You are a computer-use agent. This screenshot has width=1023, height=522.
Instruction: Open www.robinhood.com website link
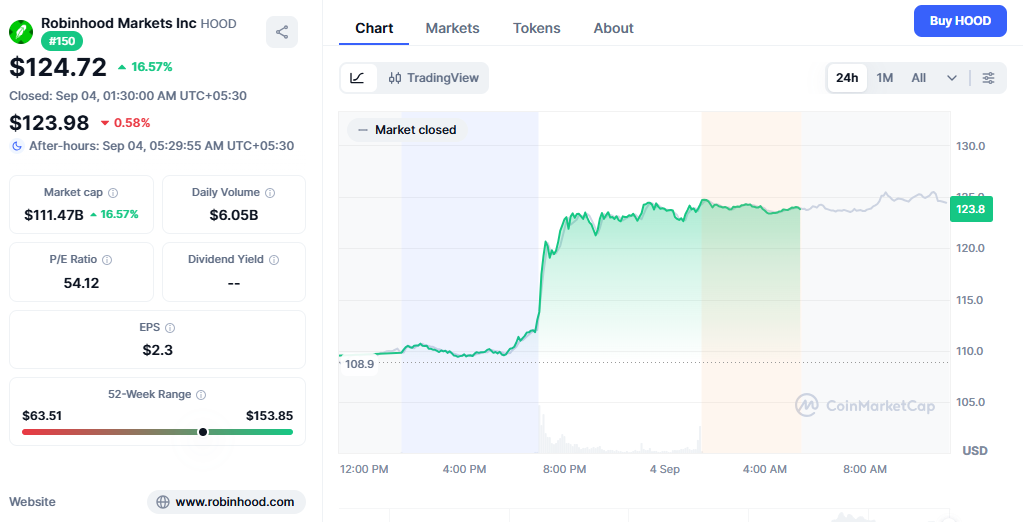coord(226,502)
